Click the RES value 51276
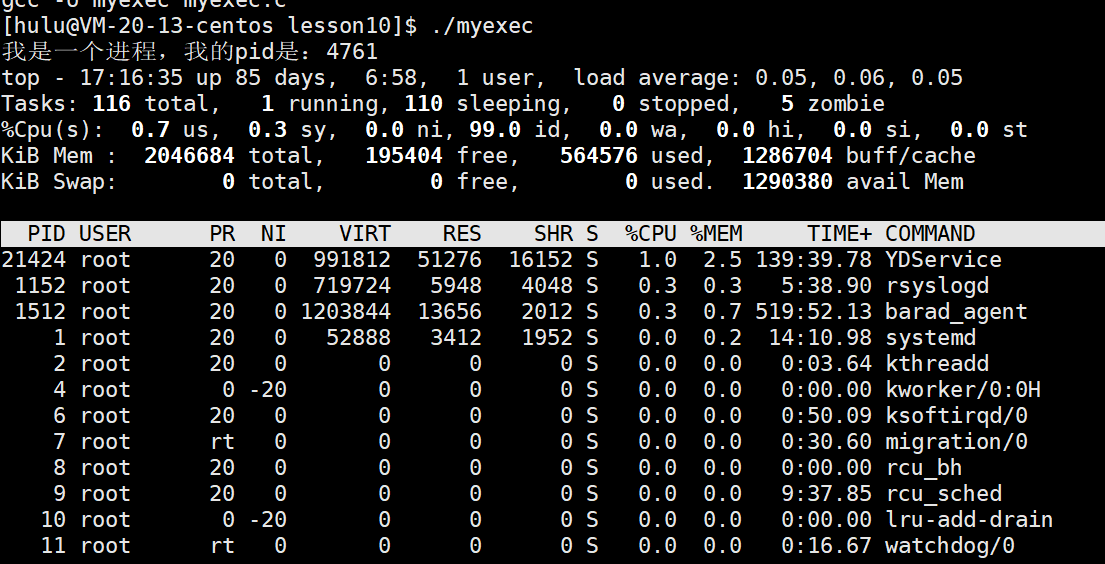Image resolution: width=1105 pixels, height=564 pixels. click(449, 259)
